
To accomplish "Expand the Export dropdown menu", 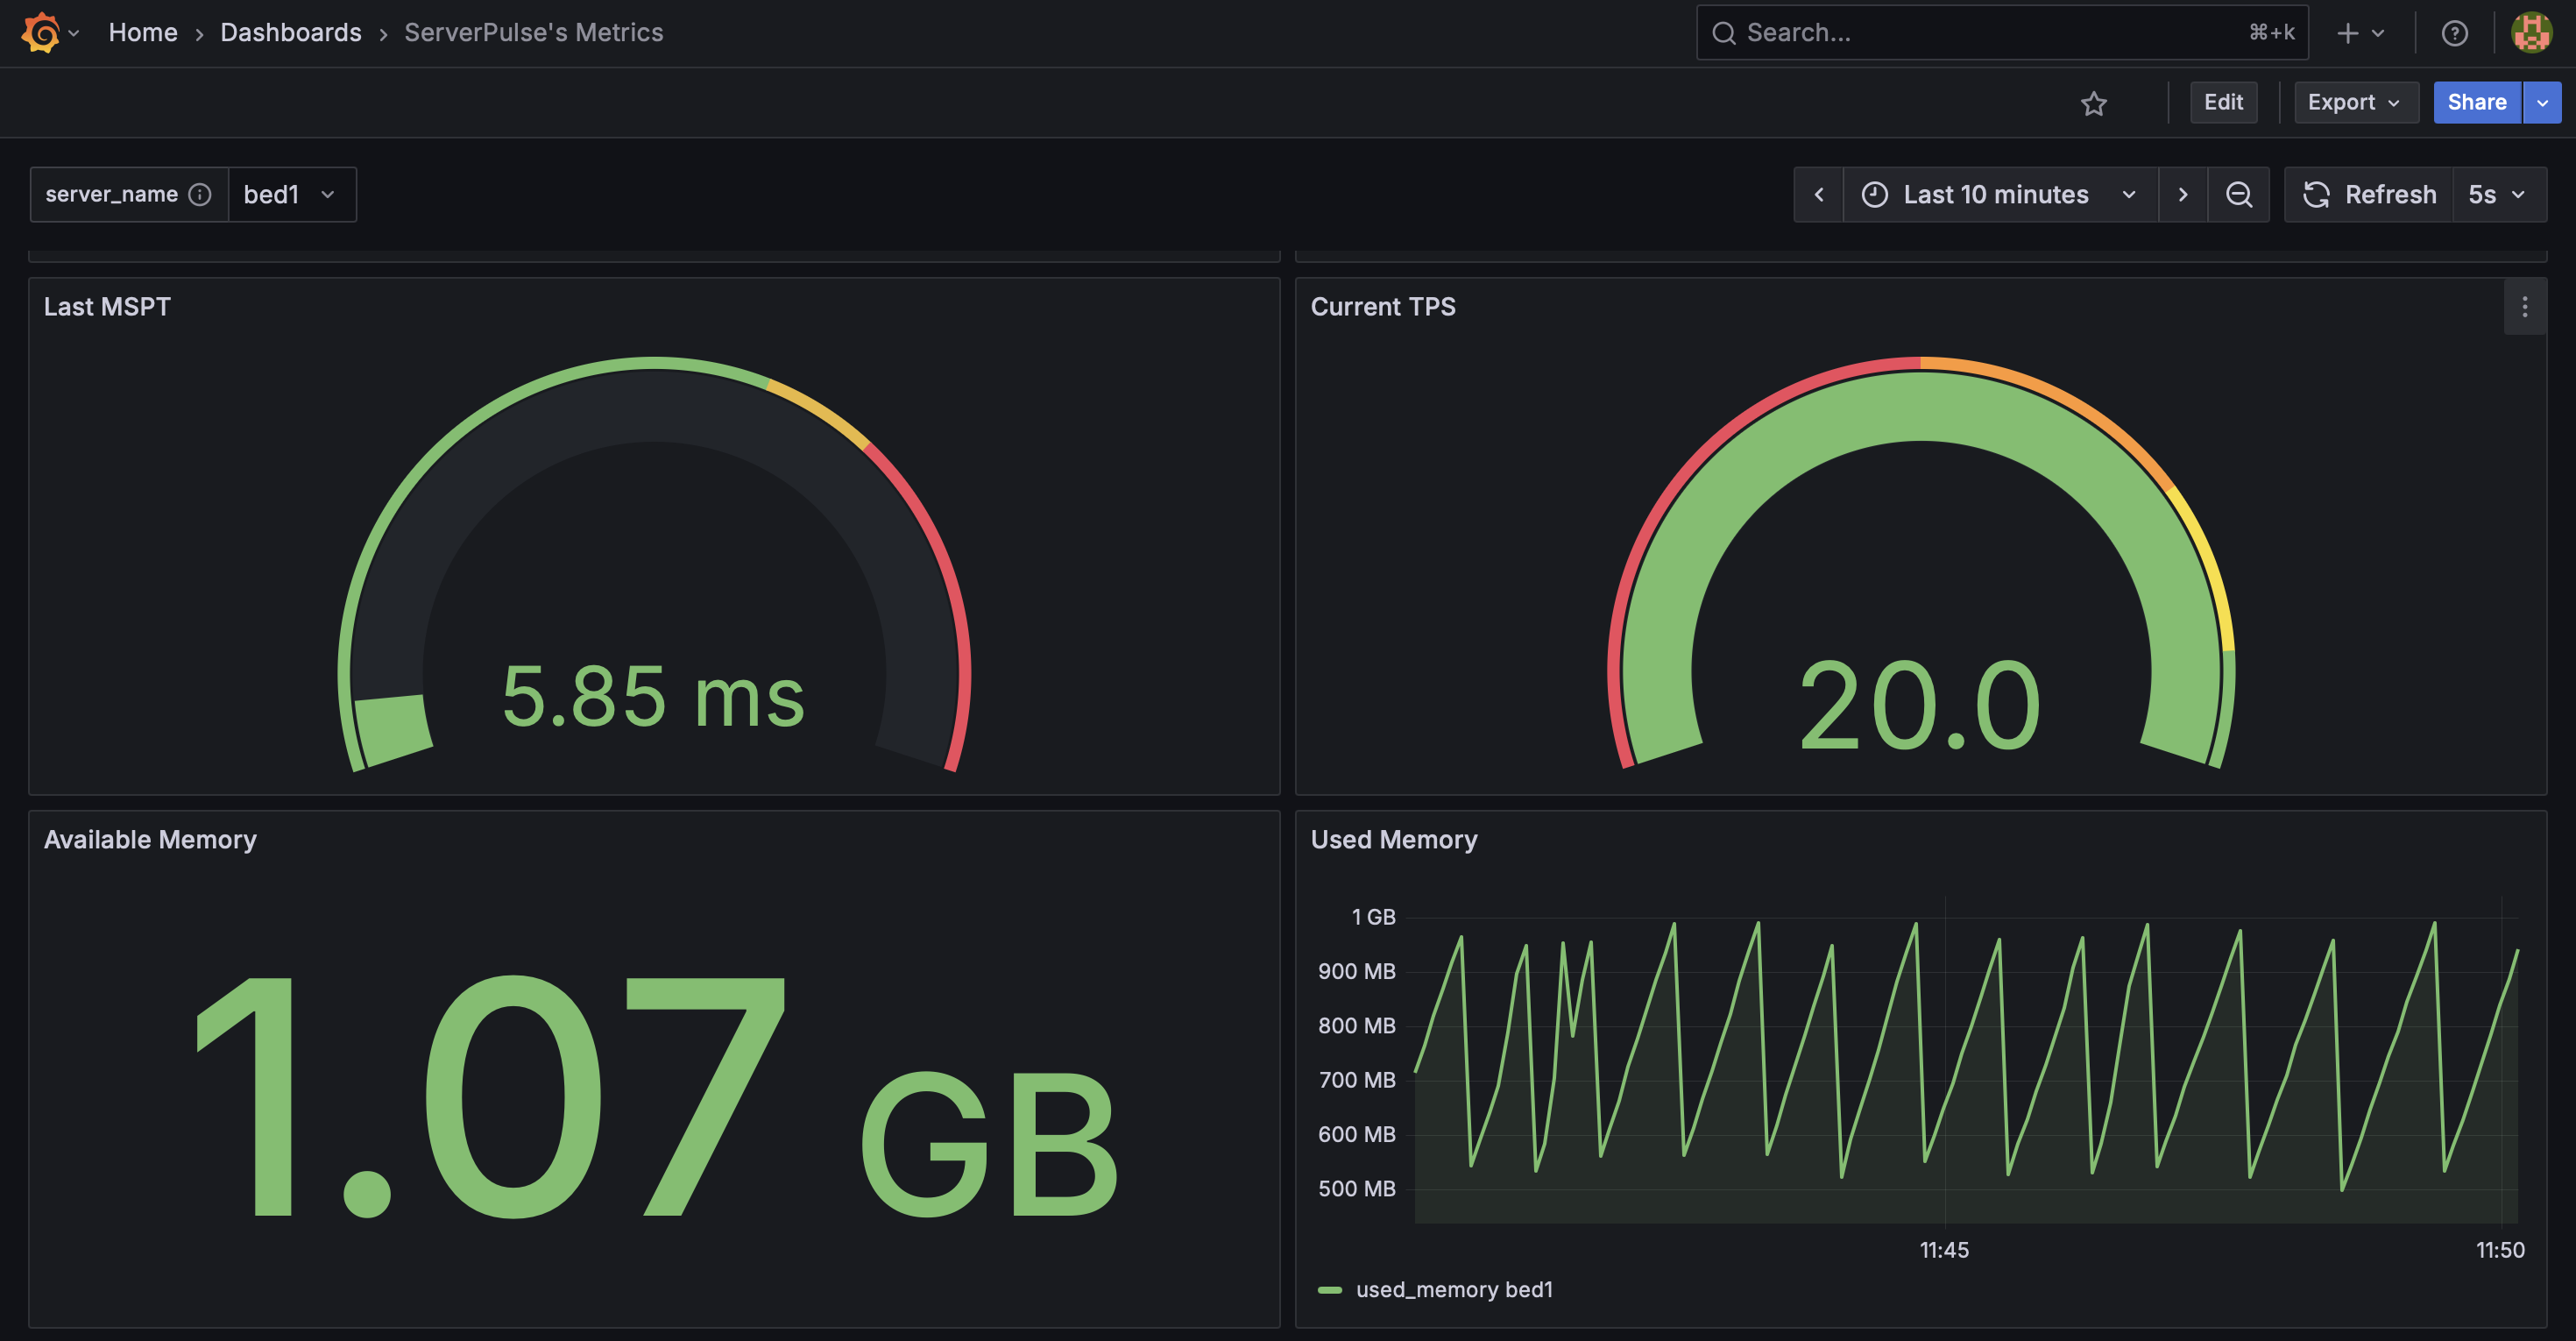I will (2354, 102).
